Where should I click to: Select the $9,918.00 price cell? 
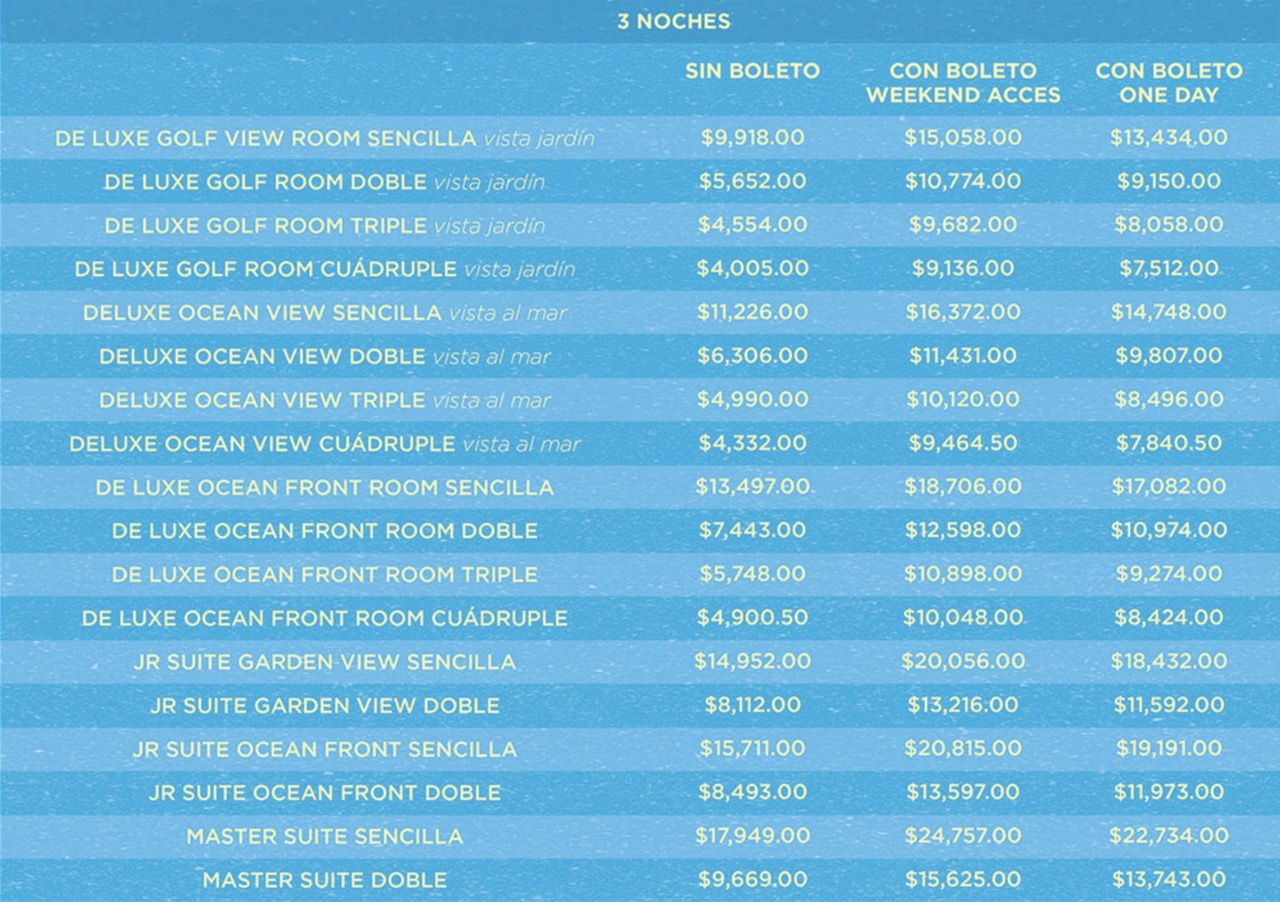coord(752,138)
